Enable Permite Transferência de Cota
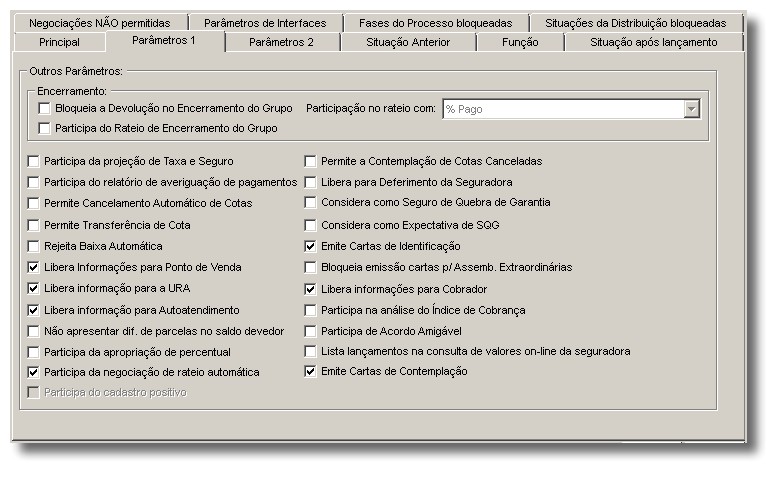The width and height of the screenshot is (767, 493). click(x=33, y=225)
